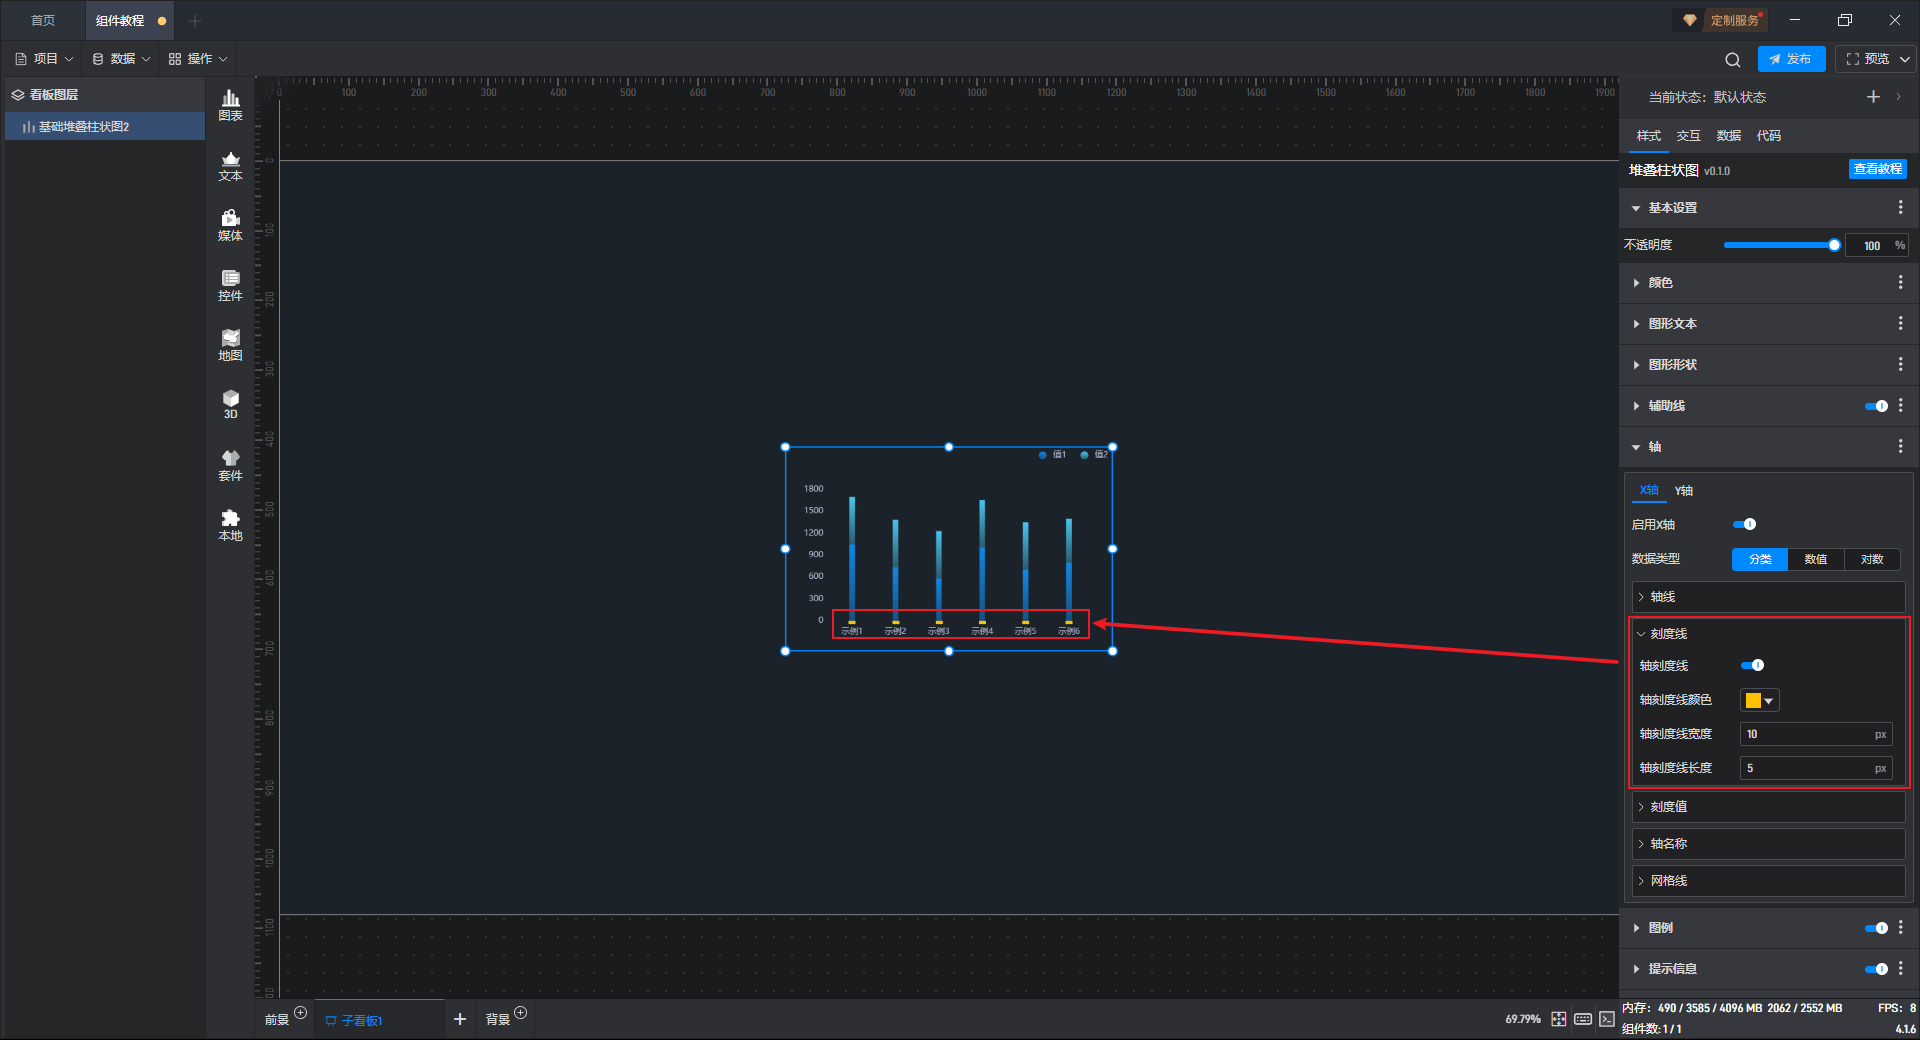Screen dimensions: 1920x1040
Task: Add a new top tab
Action: click(x=195, y=21)
